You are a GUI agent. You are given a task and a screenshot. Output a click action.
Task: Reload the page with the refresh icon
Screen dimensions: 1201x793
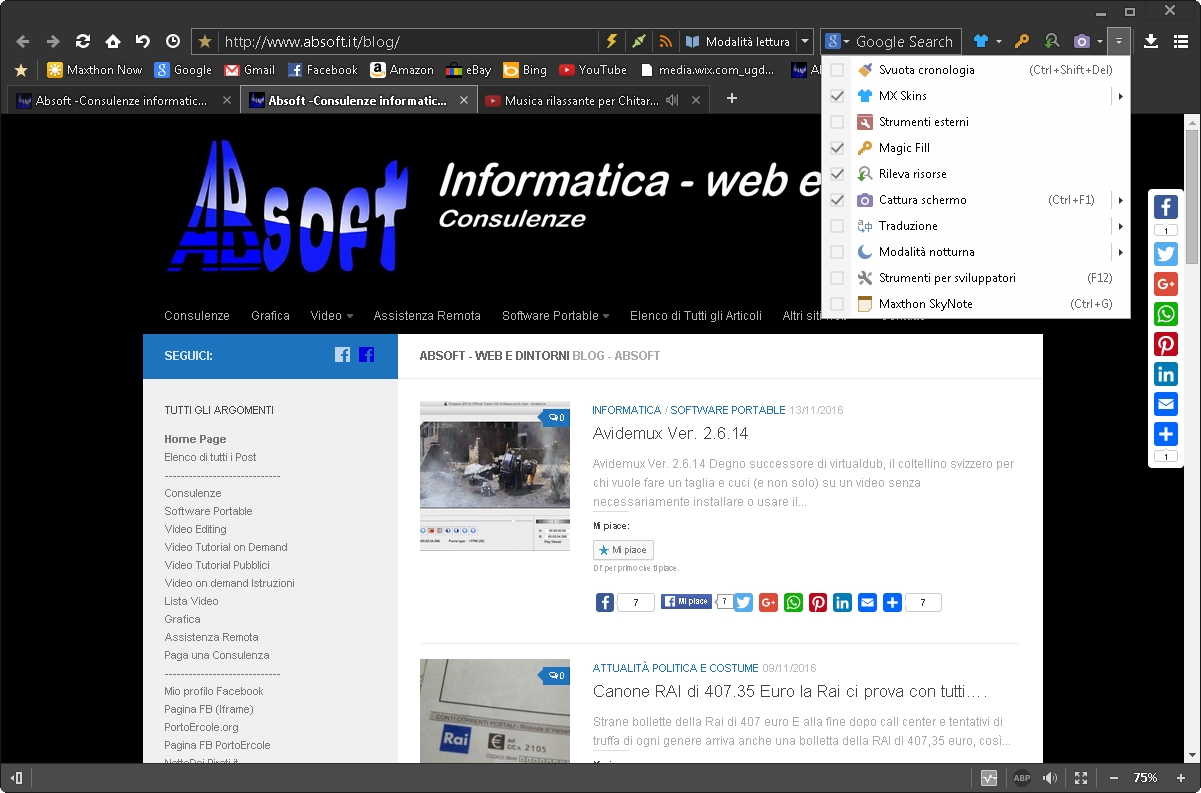pos(83,42)
